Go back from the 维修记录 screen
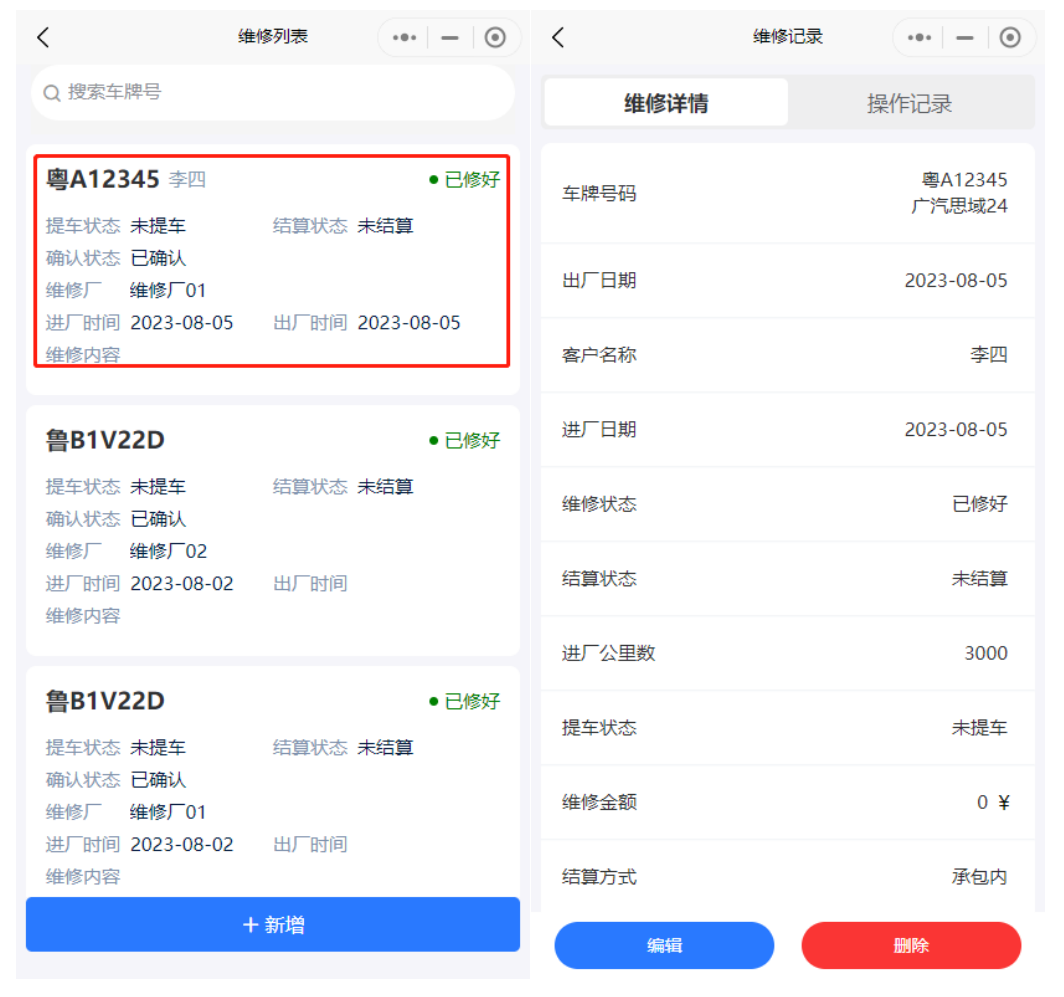Viewport: 1064px width, 997px height. [558, 38]
